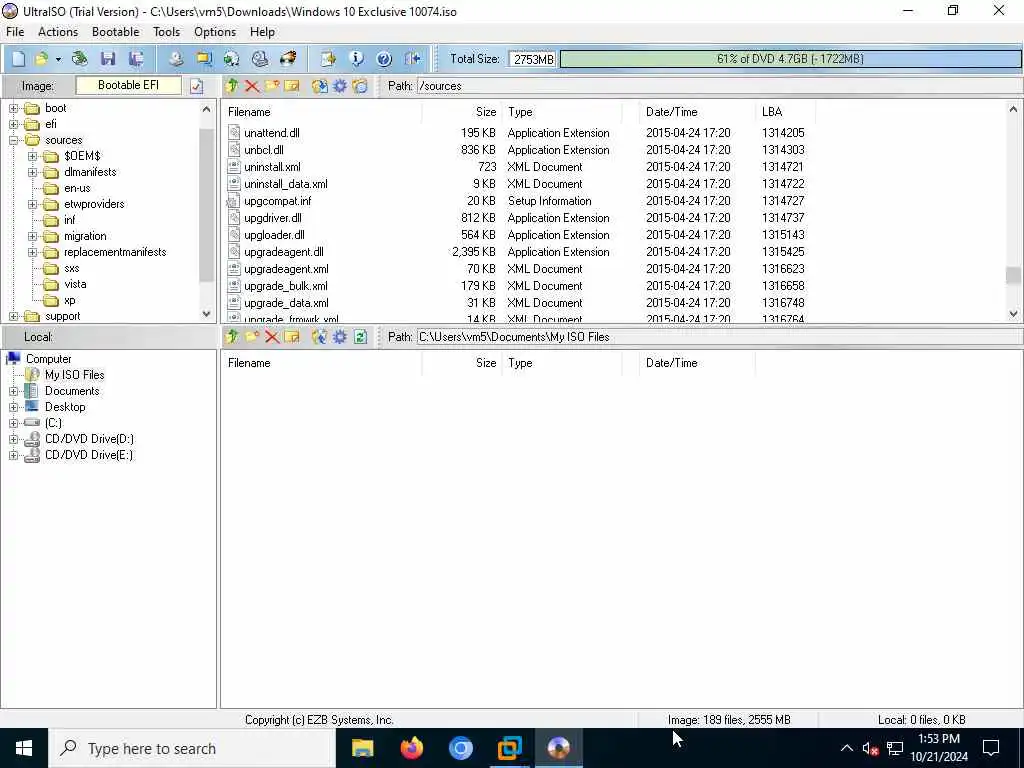
Task: Open the Tools menu
Action: click(167, 31)
